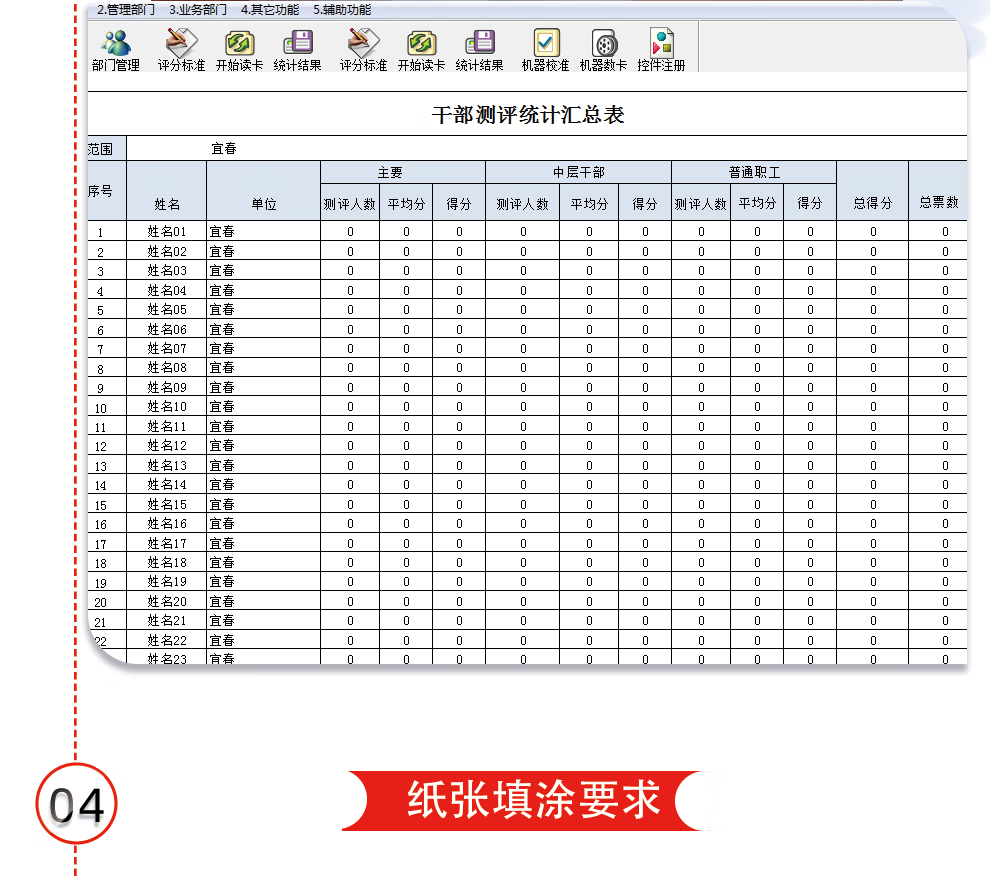Open the 控件注册 toolbar icon
The image size is (990, 877).
pyautogui.click(x=662, y=45)
